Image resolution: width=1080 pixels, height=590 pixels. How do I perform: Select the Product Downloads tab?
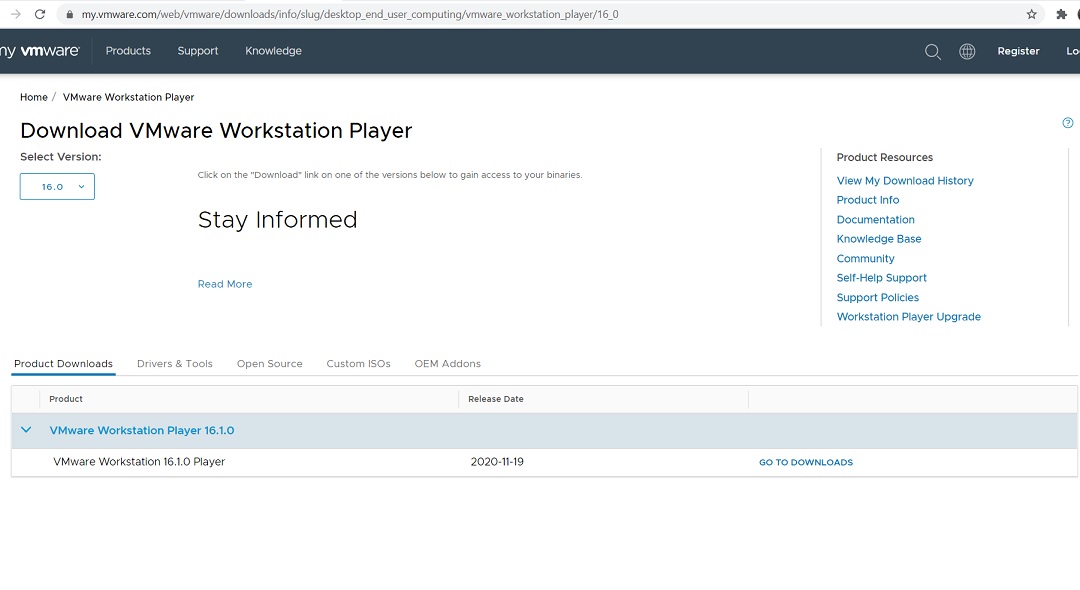tap(63, 364)
